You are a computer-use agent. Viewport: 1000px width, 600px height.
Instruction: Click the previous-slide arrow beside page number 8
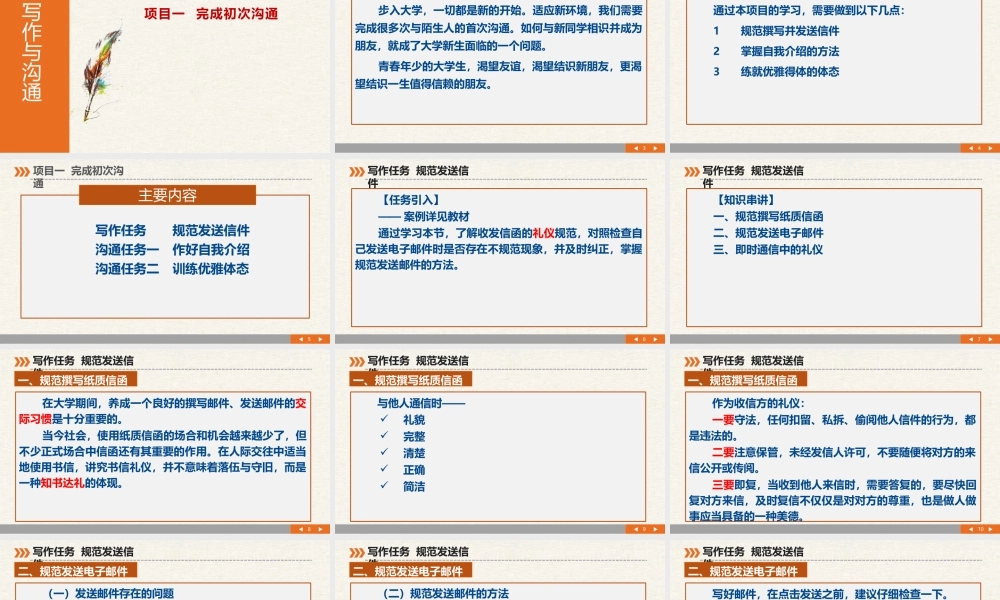point(300,529)
